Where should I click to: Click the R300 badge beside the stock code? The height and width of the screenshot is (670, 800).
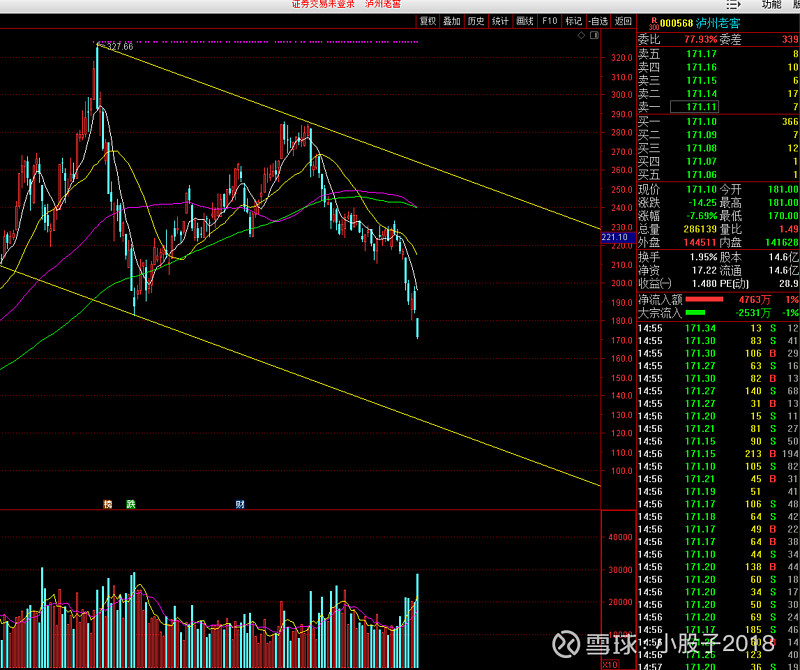point(654,23)
